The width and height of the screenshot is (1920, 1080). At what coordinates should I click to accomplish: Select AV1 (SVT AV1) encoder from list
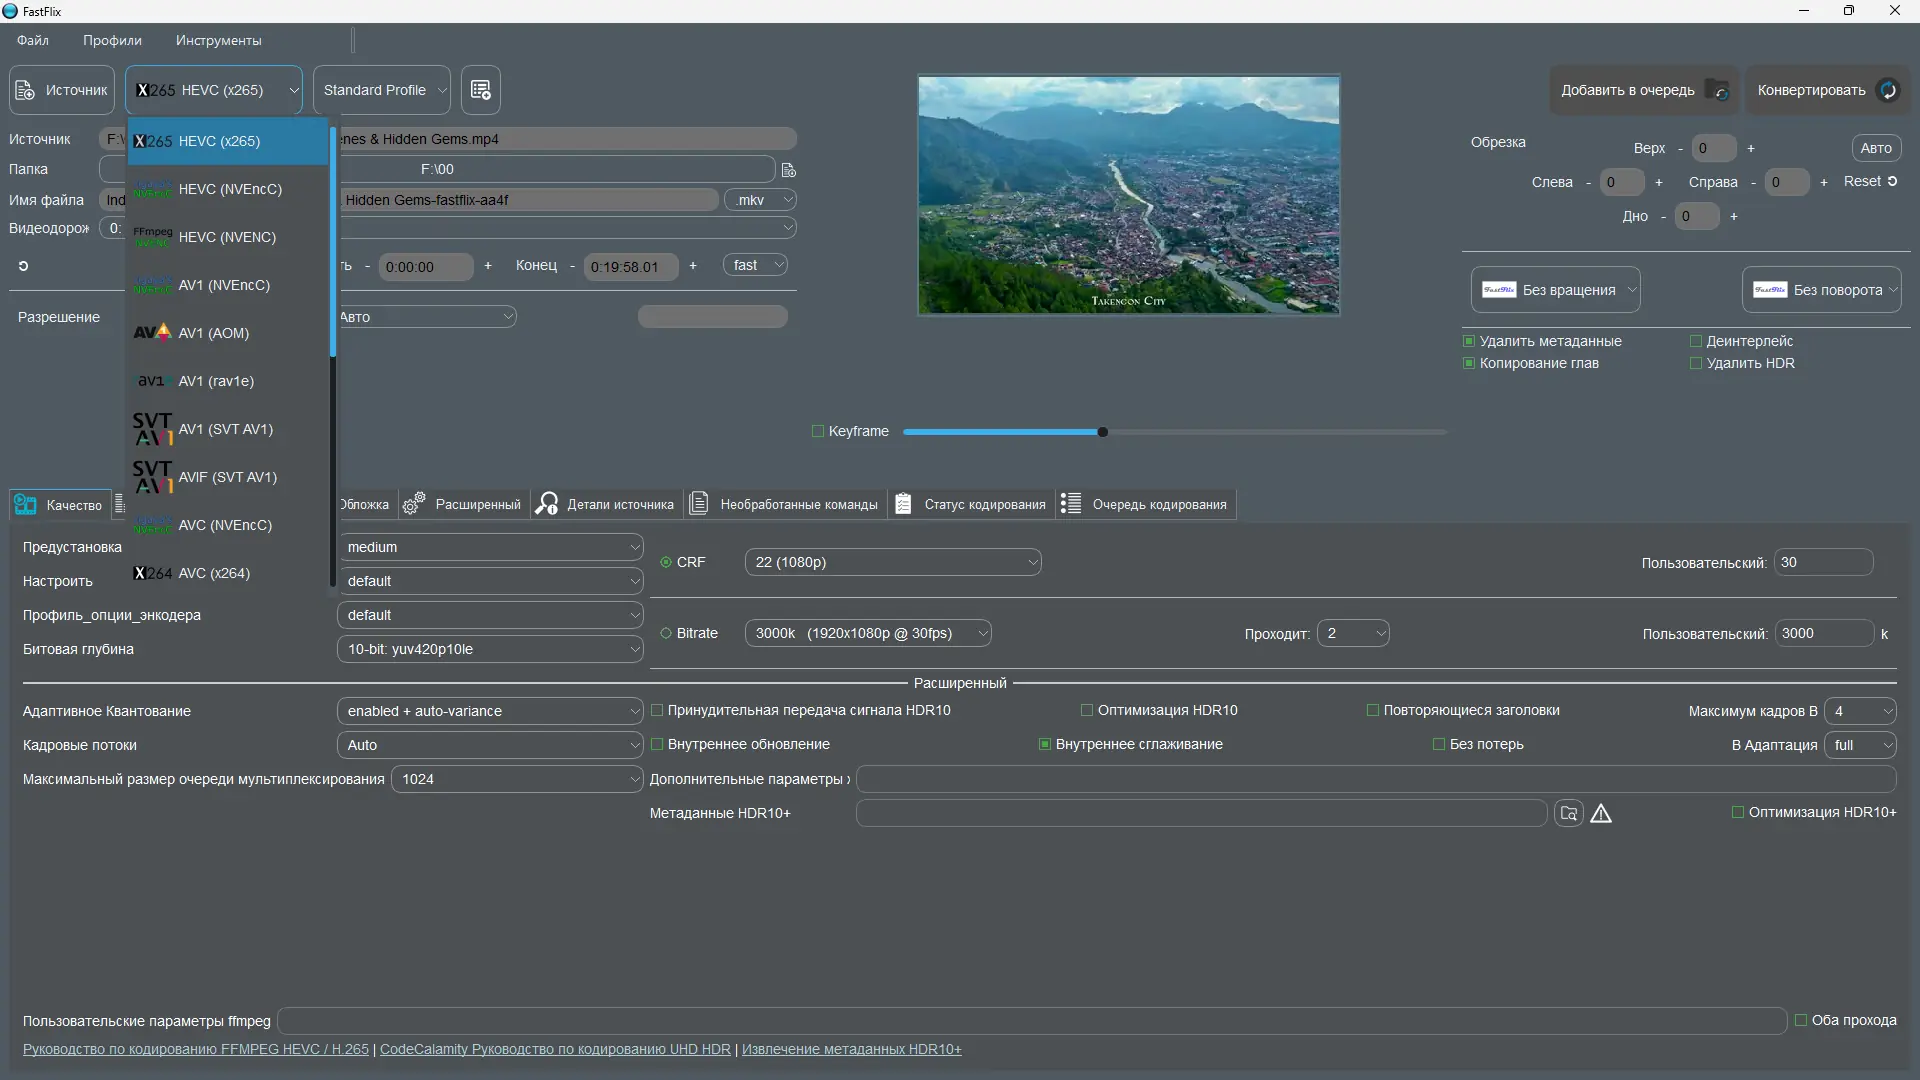227,429
